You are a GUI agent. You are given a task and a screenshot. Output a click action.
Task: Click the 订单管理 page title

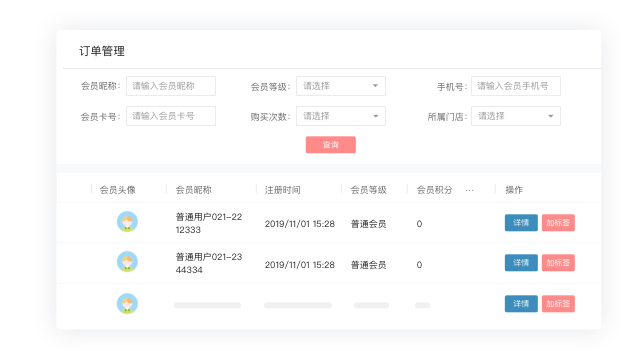point(102,51)
